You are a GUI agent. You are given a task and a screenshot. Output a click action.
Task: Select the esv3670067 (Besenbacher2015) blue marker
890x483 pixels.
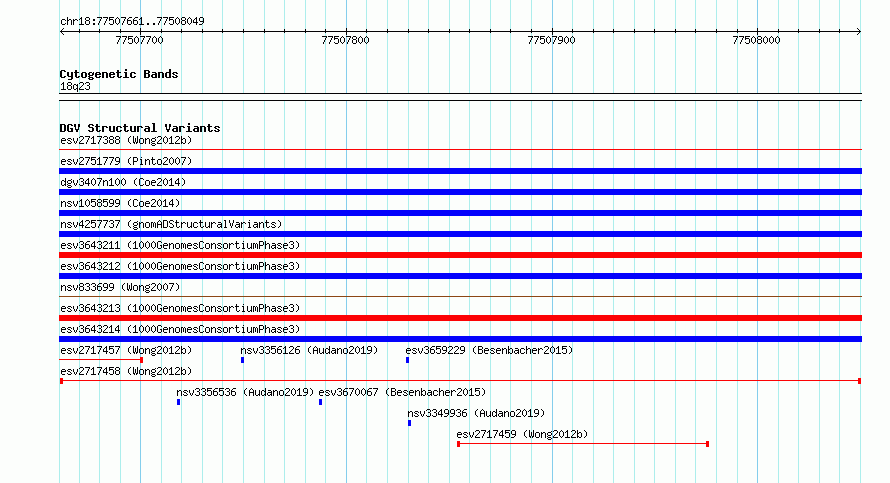click(x=321, y=402)
